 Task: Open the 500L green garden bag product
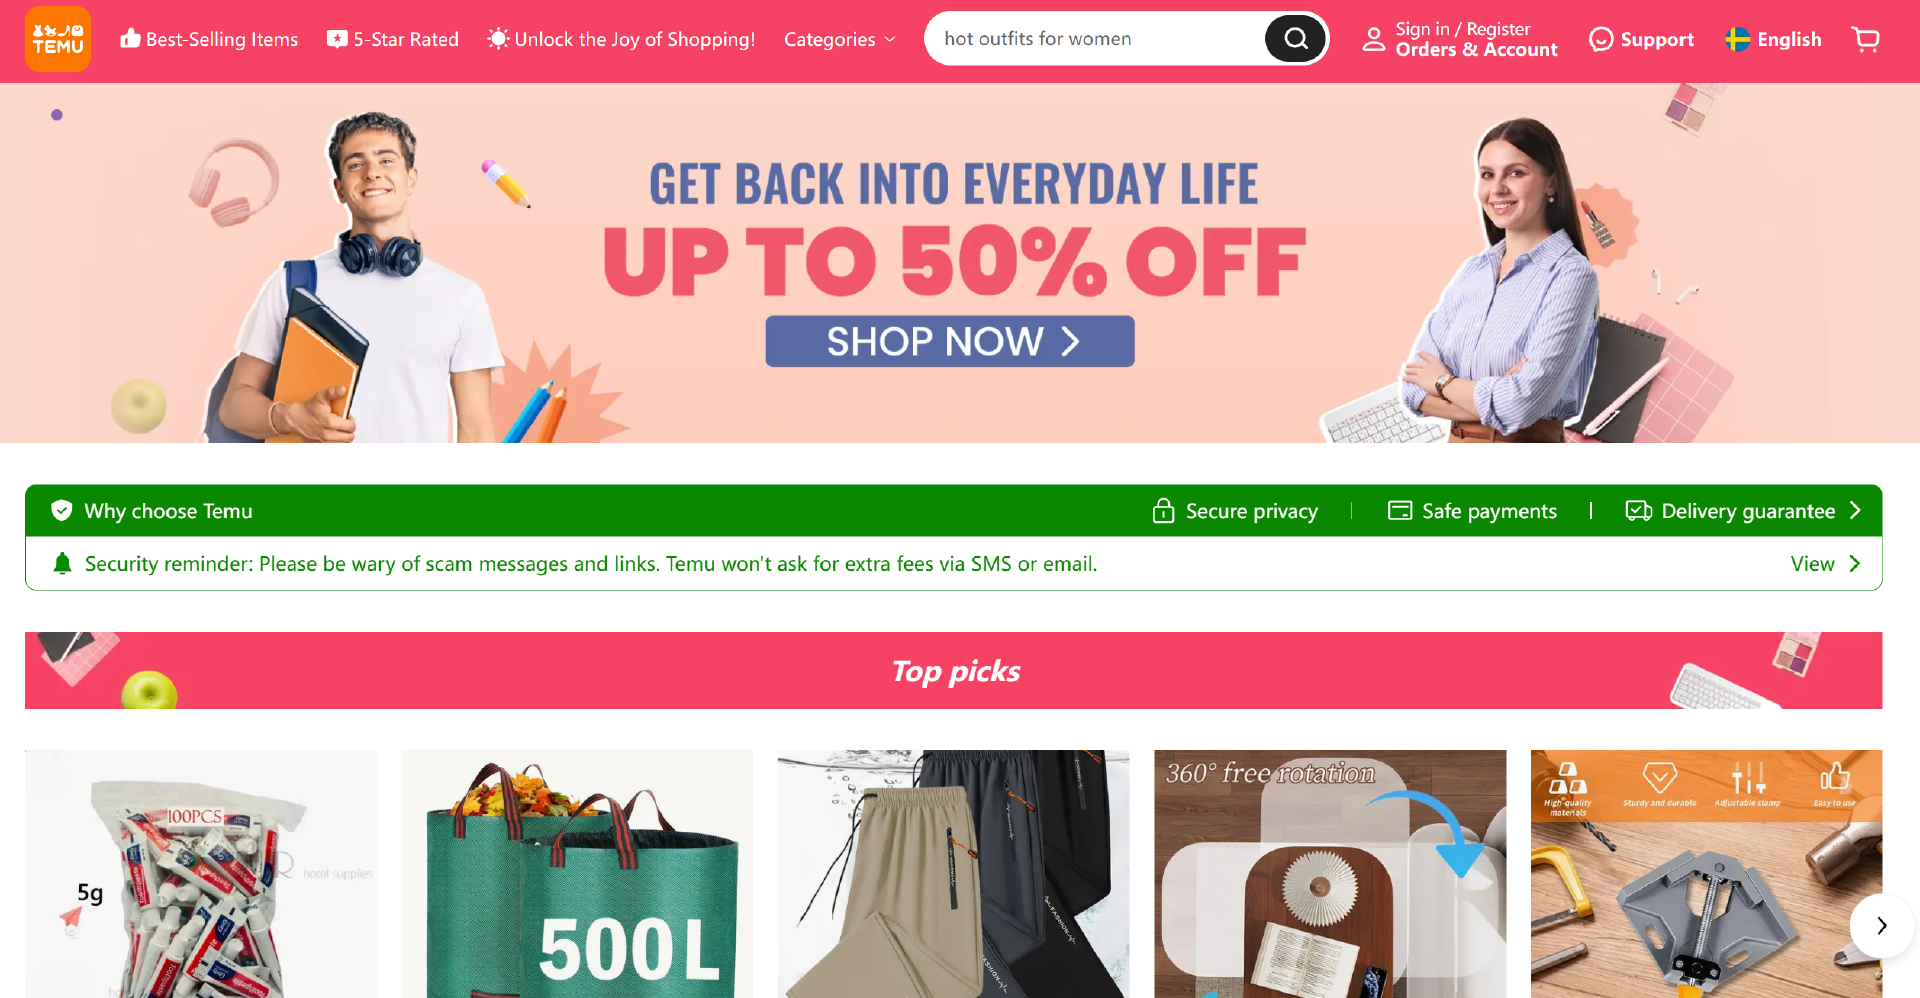pyautogui.click(x=577, y=874)
